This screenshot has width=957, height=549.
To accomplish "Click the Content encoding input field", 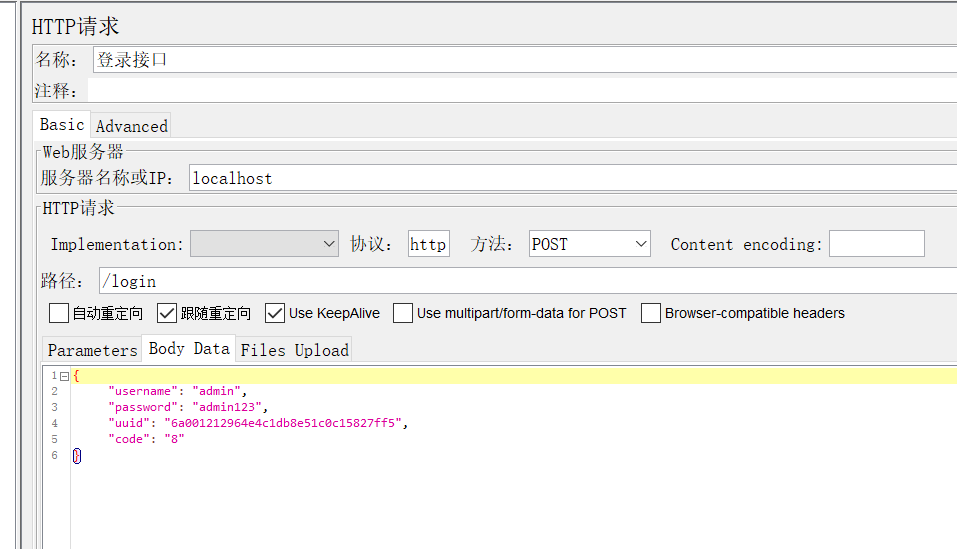I will pyautogui.click(x=876, y=244).
